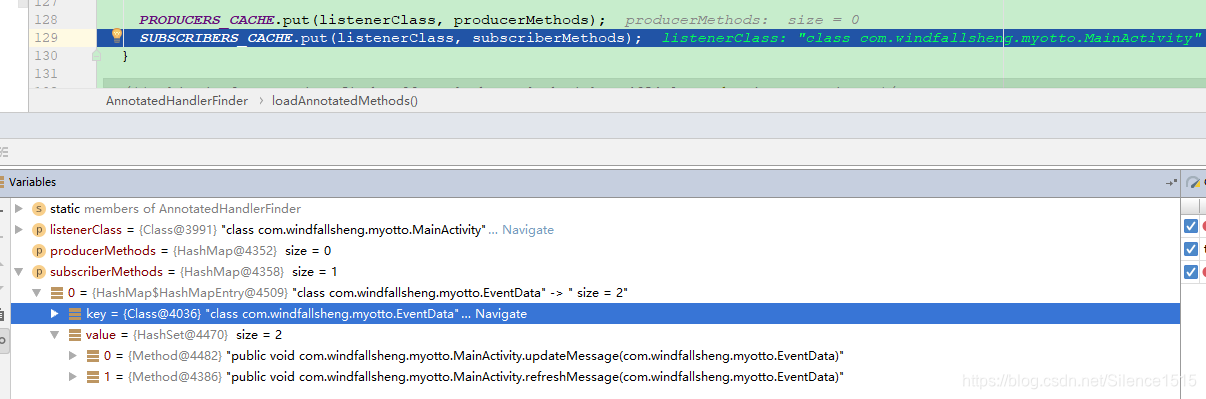Open the Watches gauge icon panel
The image size is (1206, 399).
pos(1193,183)
